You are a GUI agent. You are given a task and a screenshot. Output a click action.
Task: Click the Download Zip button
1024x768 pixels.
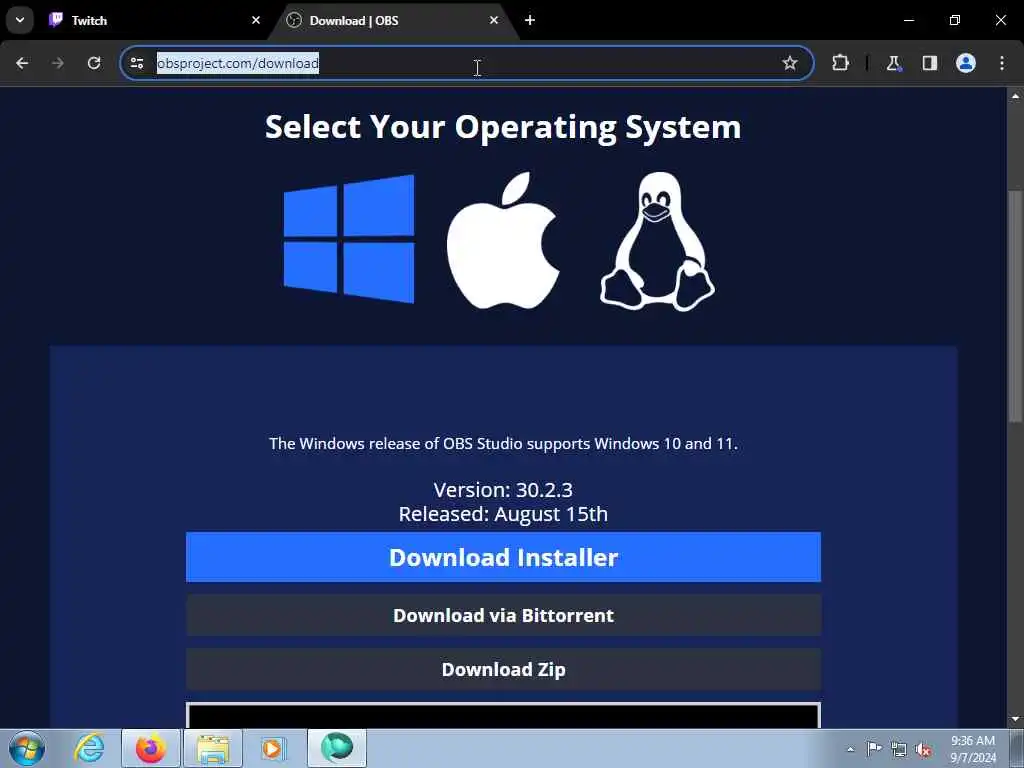pos(503,669)
